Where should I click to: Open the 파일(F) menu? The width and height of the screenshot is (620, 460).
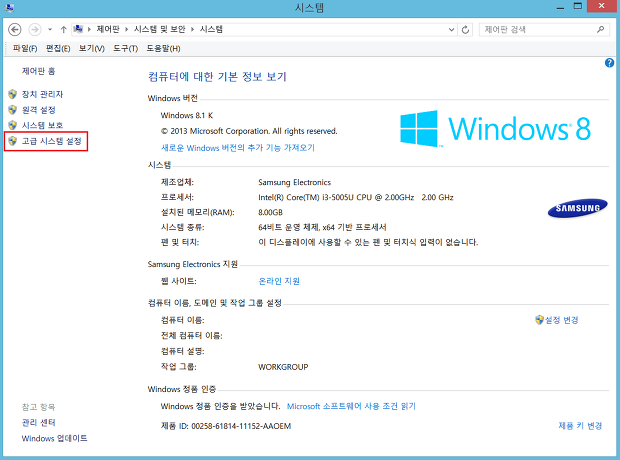[25, 48]
